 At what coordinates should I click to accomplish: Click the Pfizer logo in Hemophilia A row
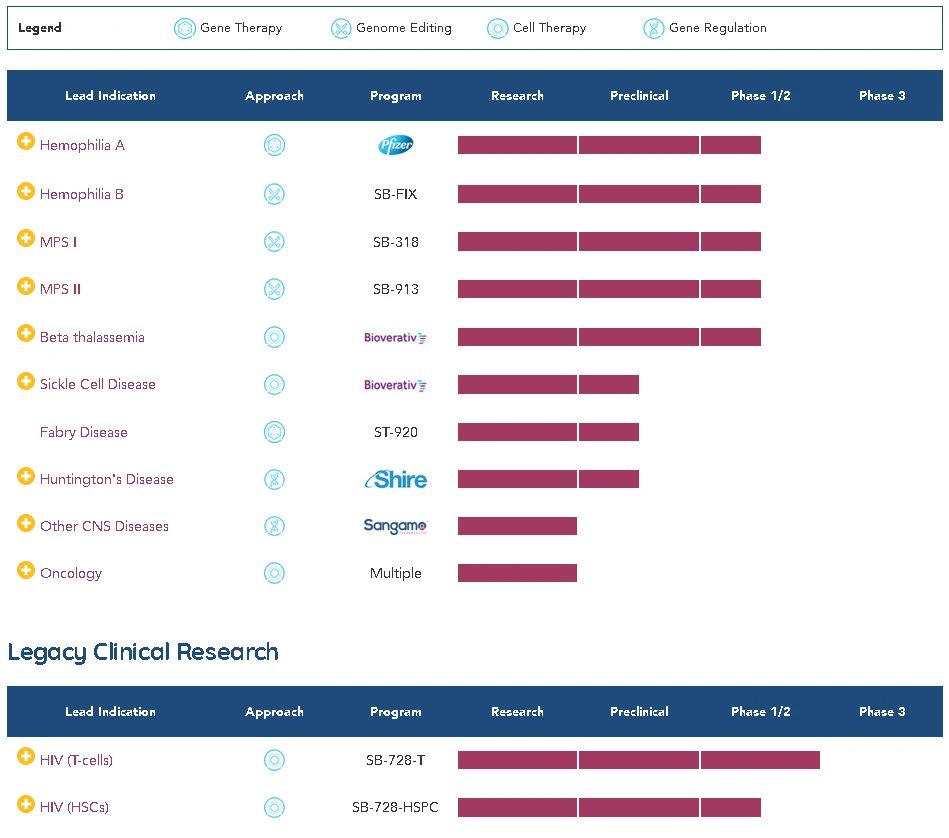(x=395, y=146)
